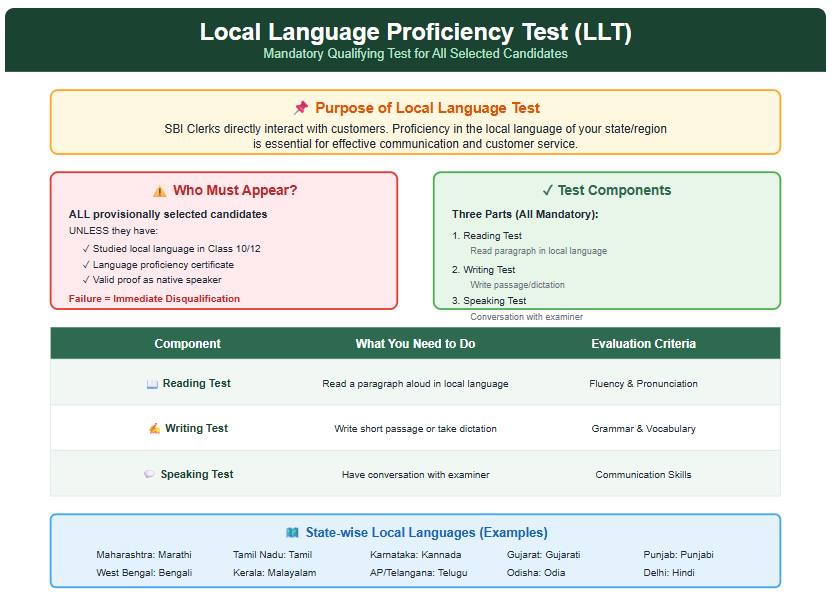The width and height of the screenshot is (834, 614).
Task: Click Kerala: Malayalam entry
Action: click(274, 573)
